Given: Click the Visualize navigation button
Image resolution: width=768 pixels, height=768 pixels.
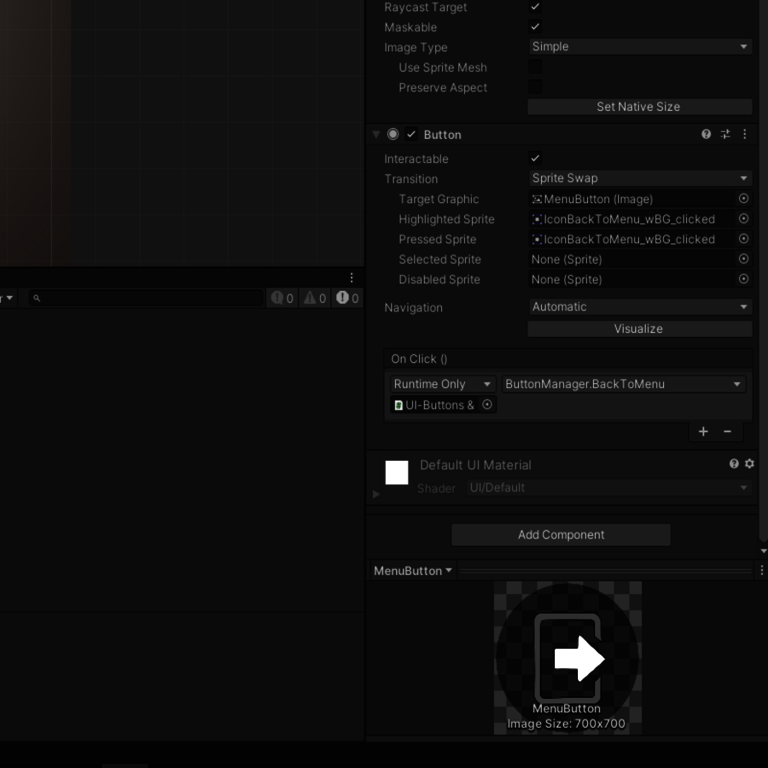Looking at the screenshot, I should (639, 329).
